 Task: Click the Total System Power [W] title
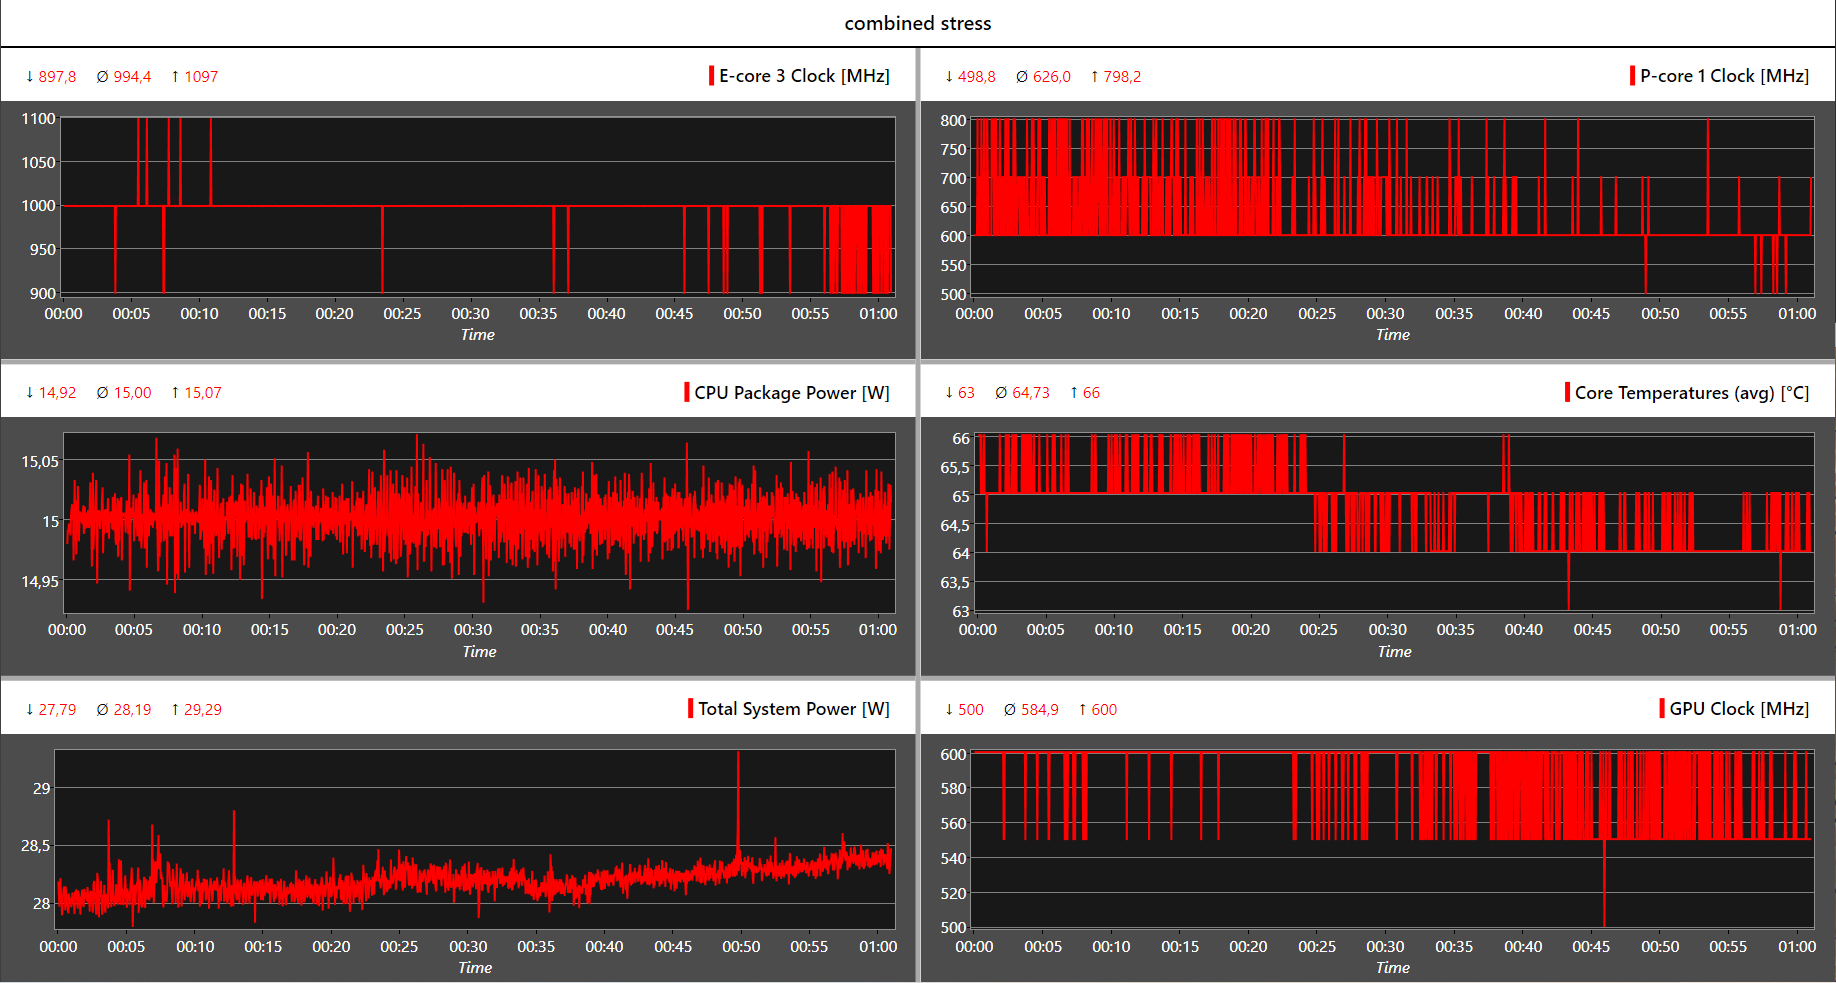793,708
